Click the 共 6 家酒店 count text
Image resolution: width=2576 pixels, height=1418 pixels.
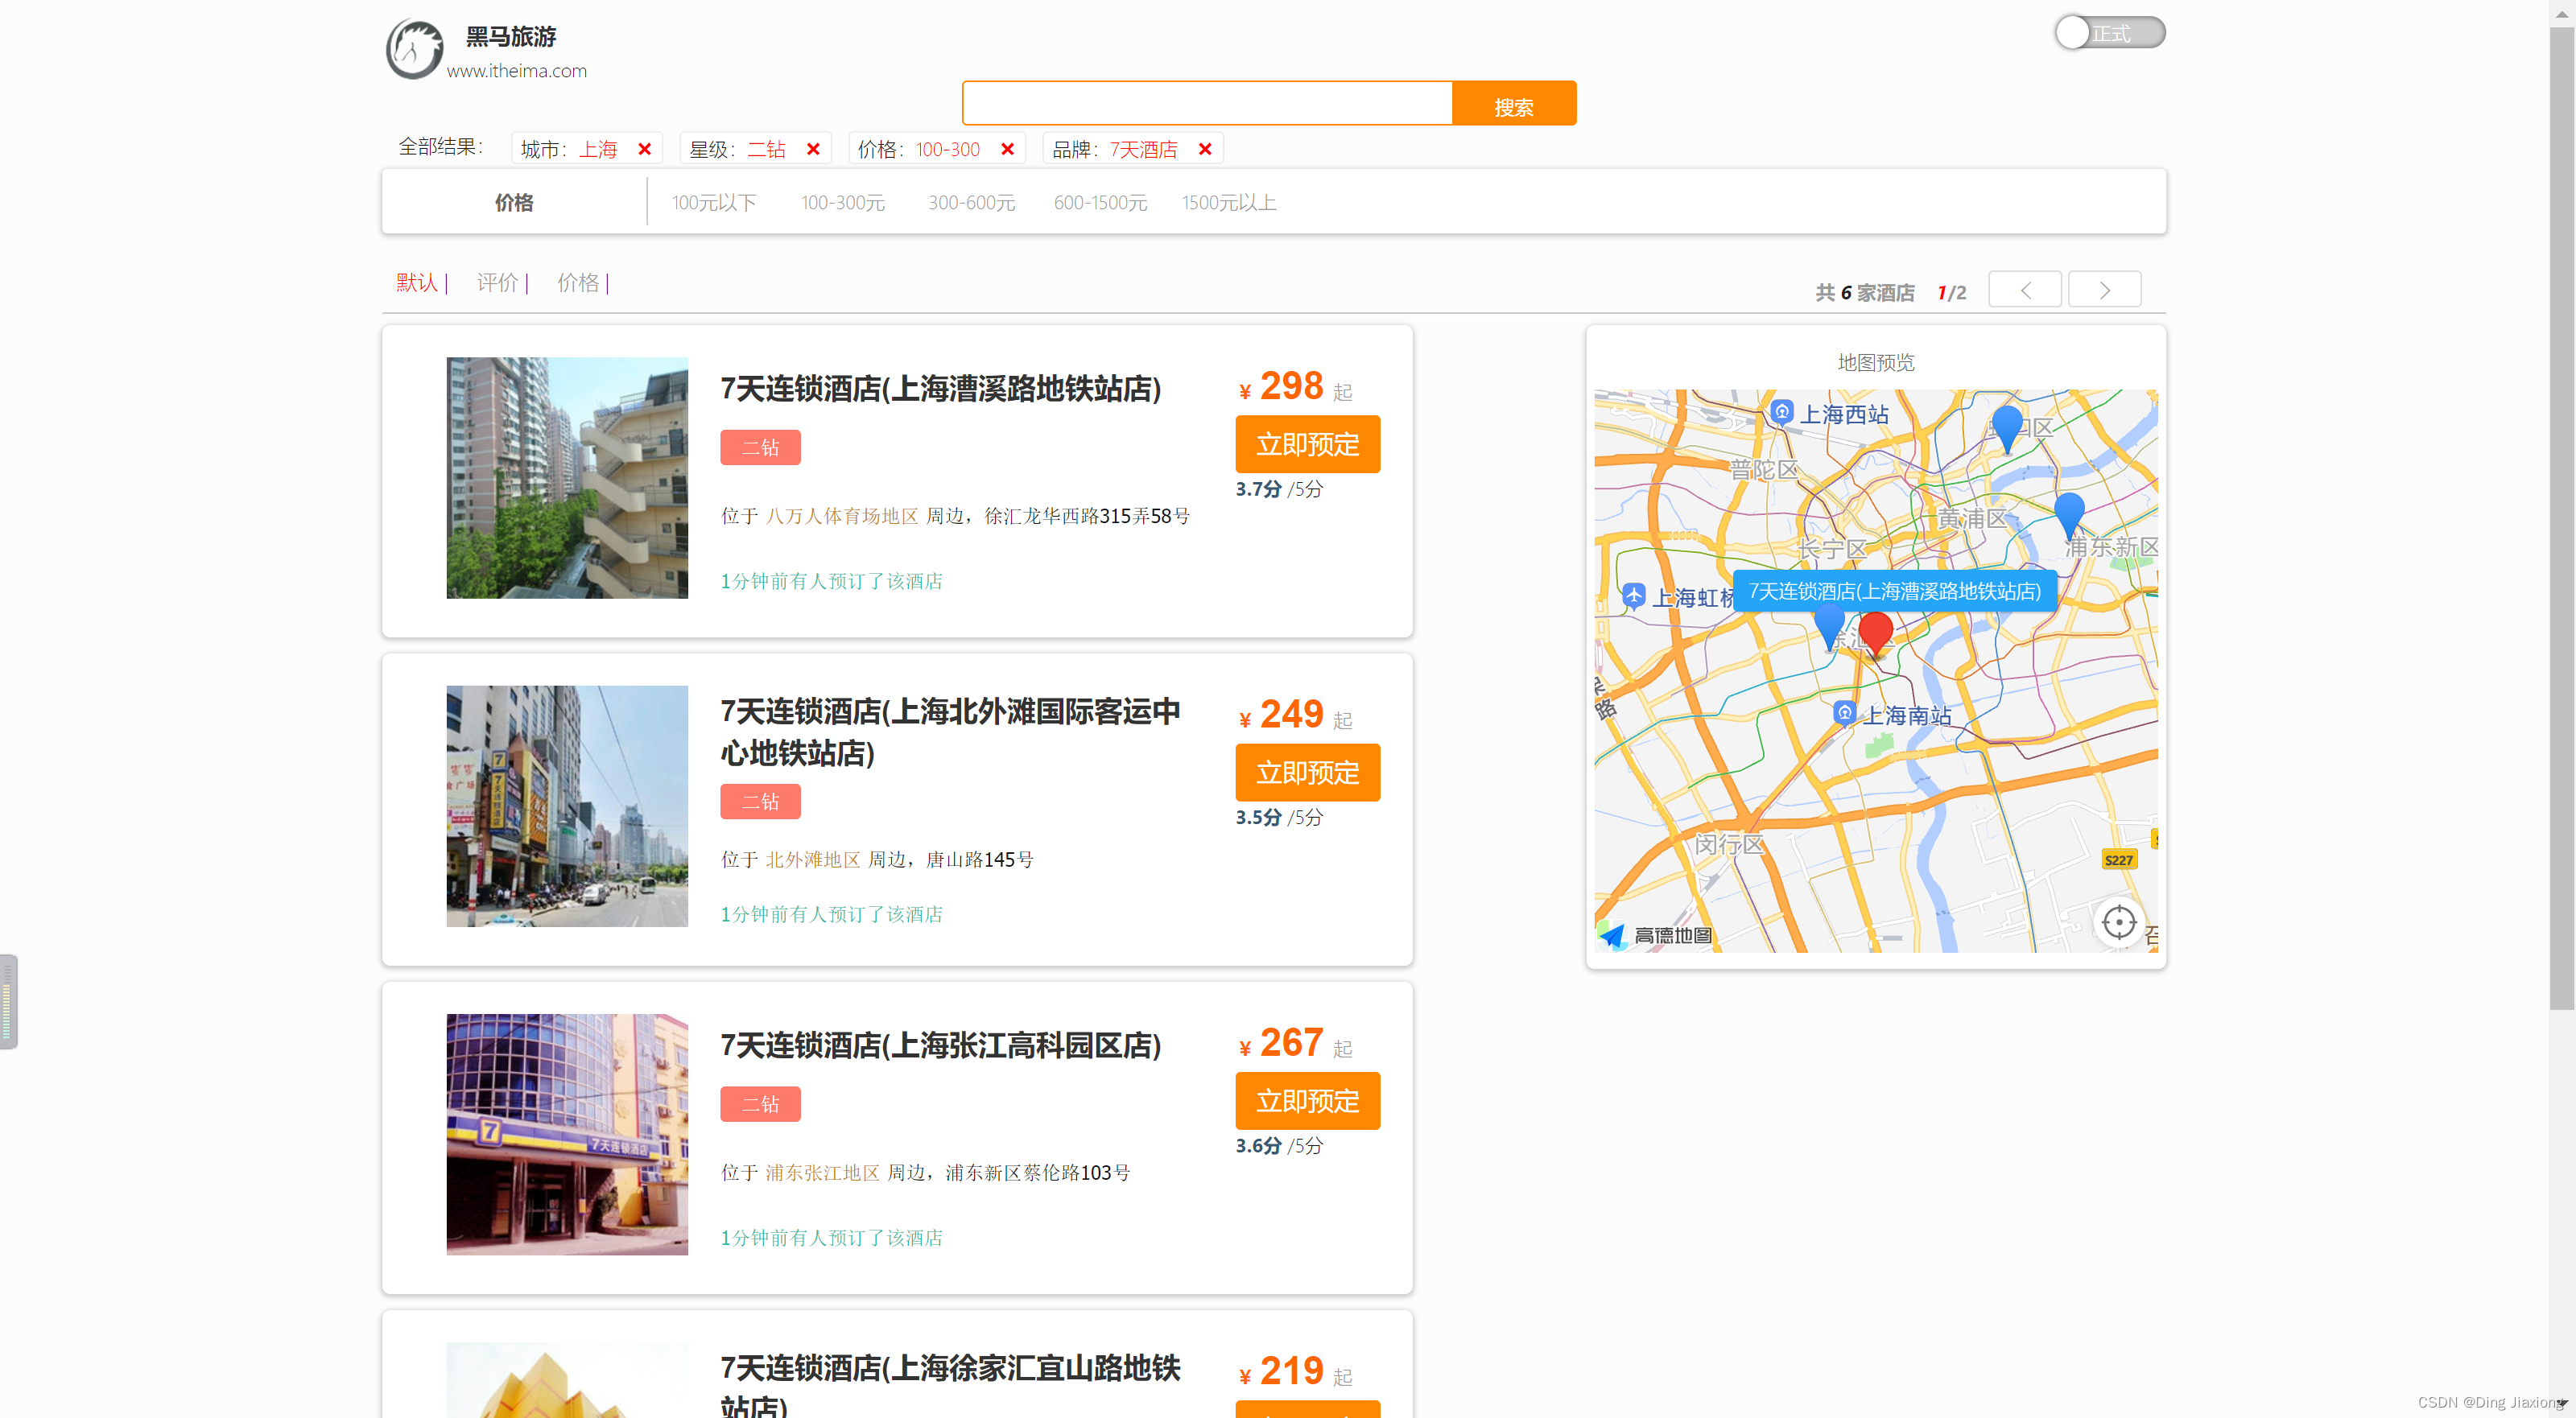point(1865,292)
